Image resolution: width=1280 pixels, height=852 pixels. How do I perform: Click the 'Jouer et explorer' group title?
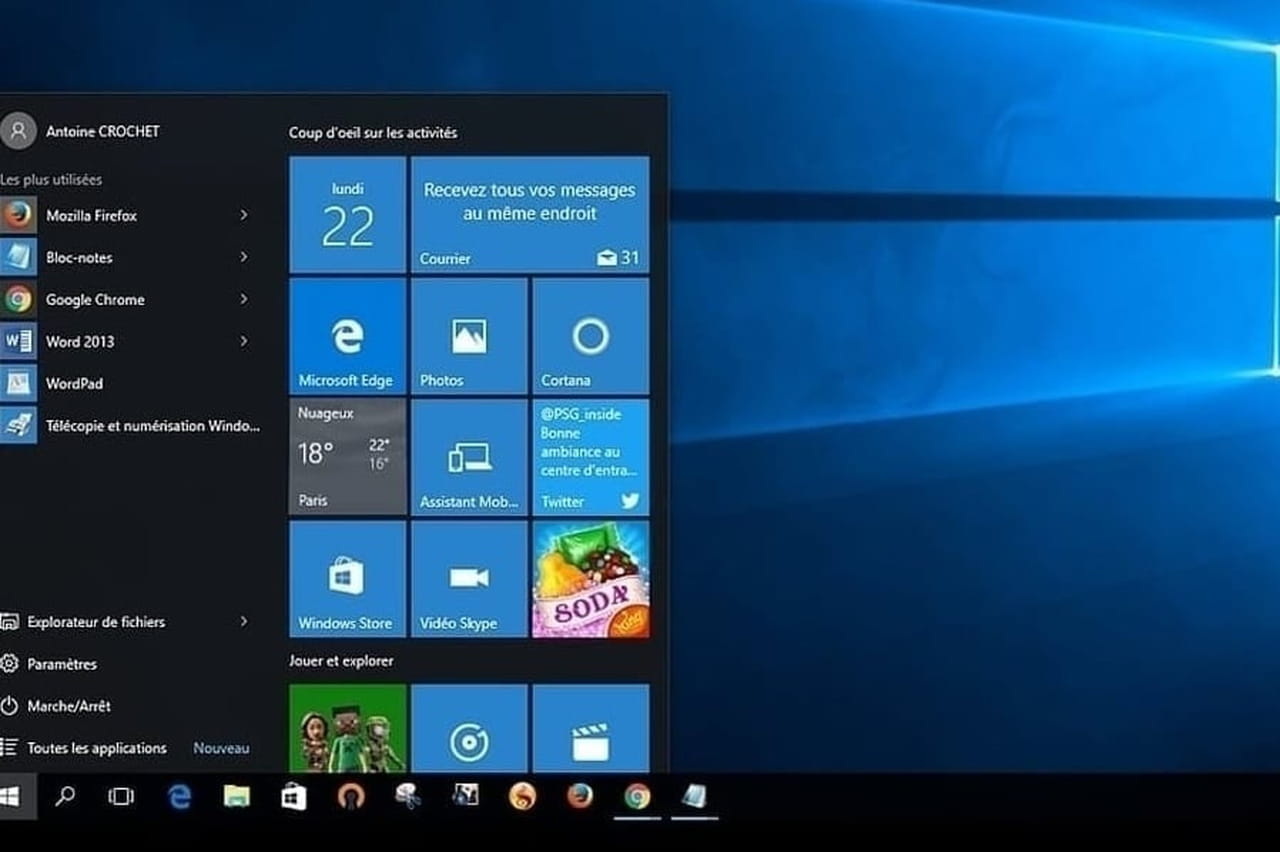pyautogui.click(x=341, y=661)
